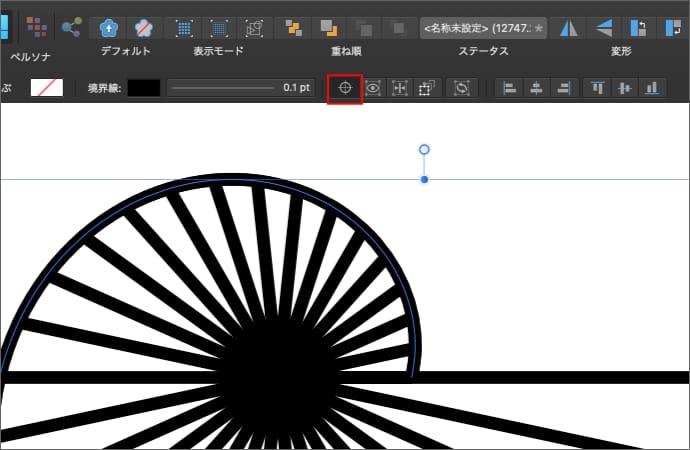Toggle the cycle selection box button
The height and width of the screenshot is (450, 690).
click(462, 88)
